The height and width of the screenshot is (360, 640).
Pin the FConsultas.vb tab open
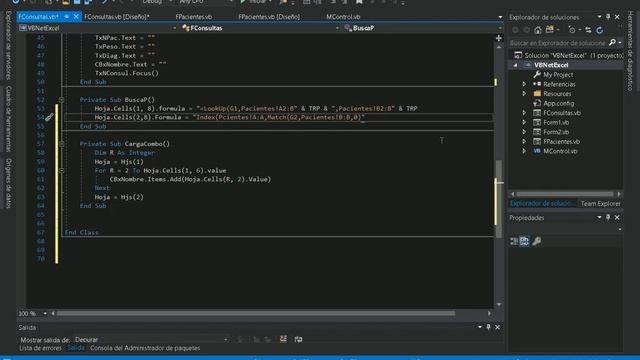(x=67, y=17)
